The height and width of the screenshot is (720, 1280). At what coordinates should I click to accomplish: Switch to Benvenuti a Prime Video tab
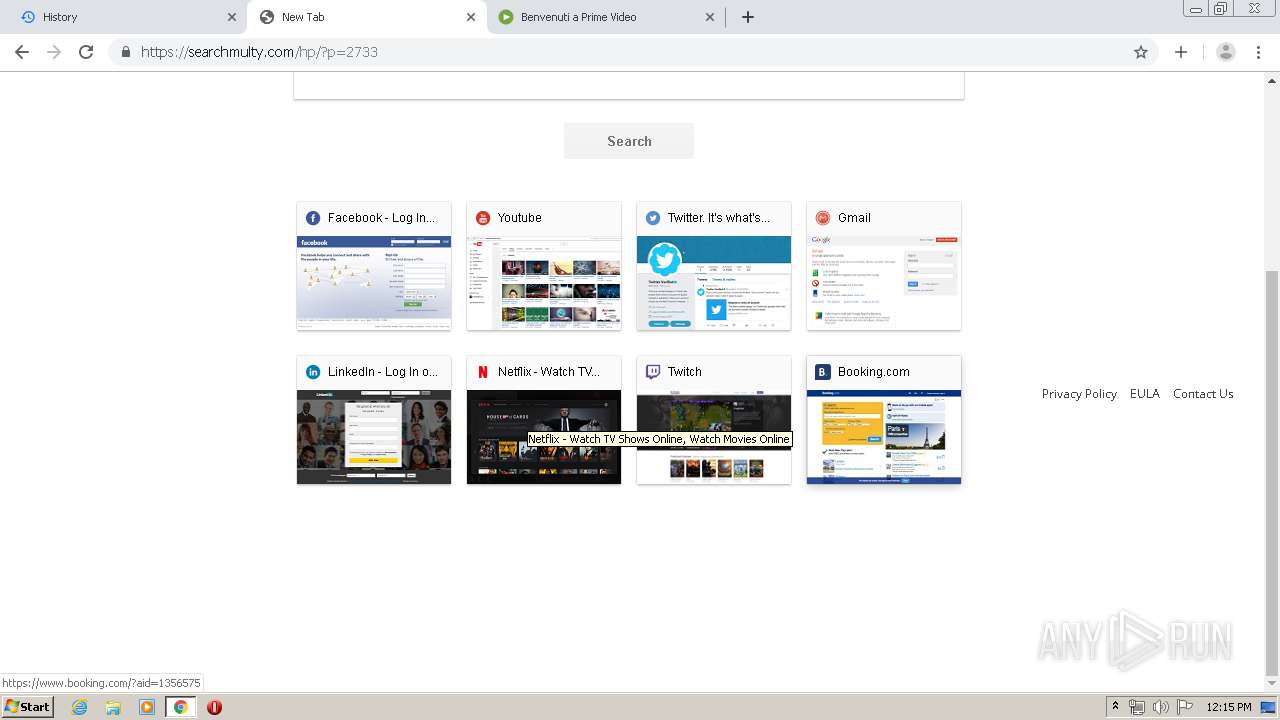pos(605,17)
